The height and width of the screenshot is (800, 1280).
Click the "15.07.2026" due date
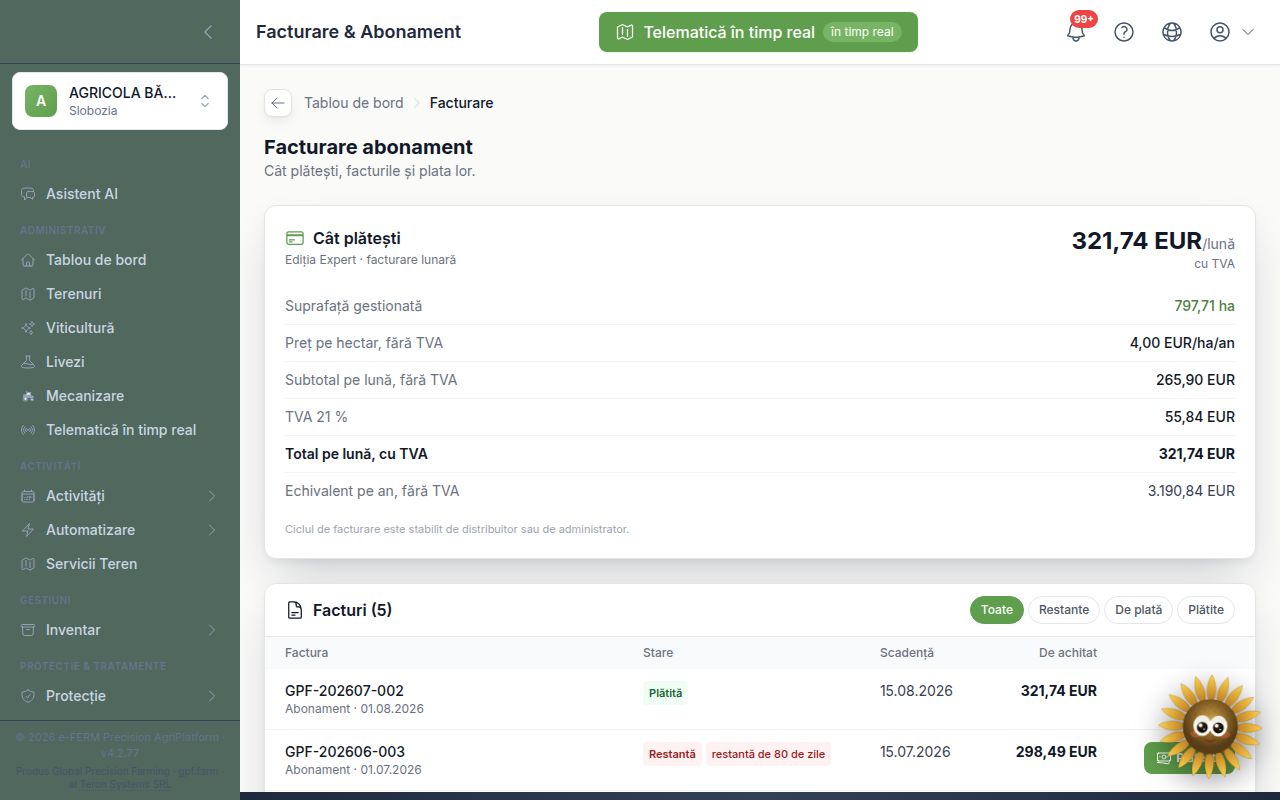coord(916,752)
